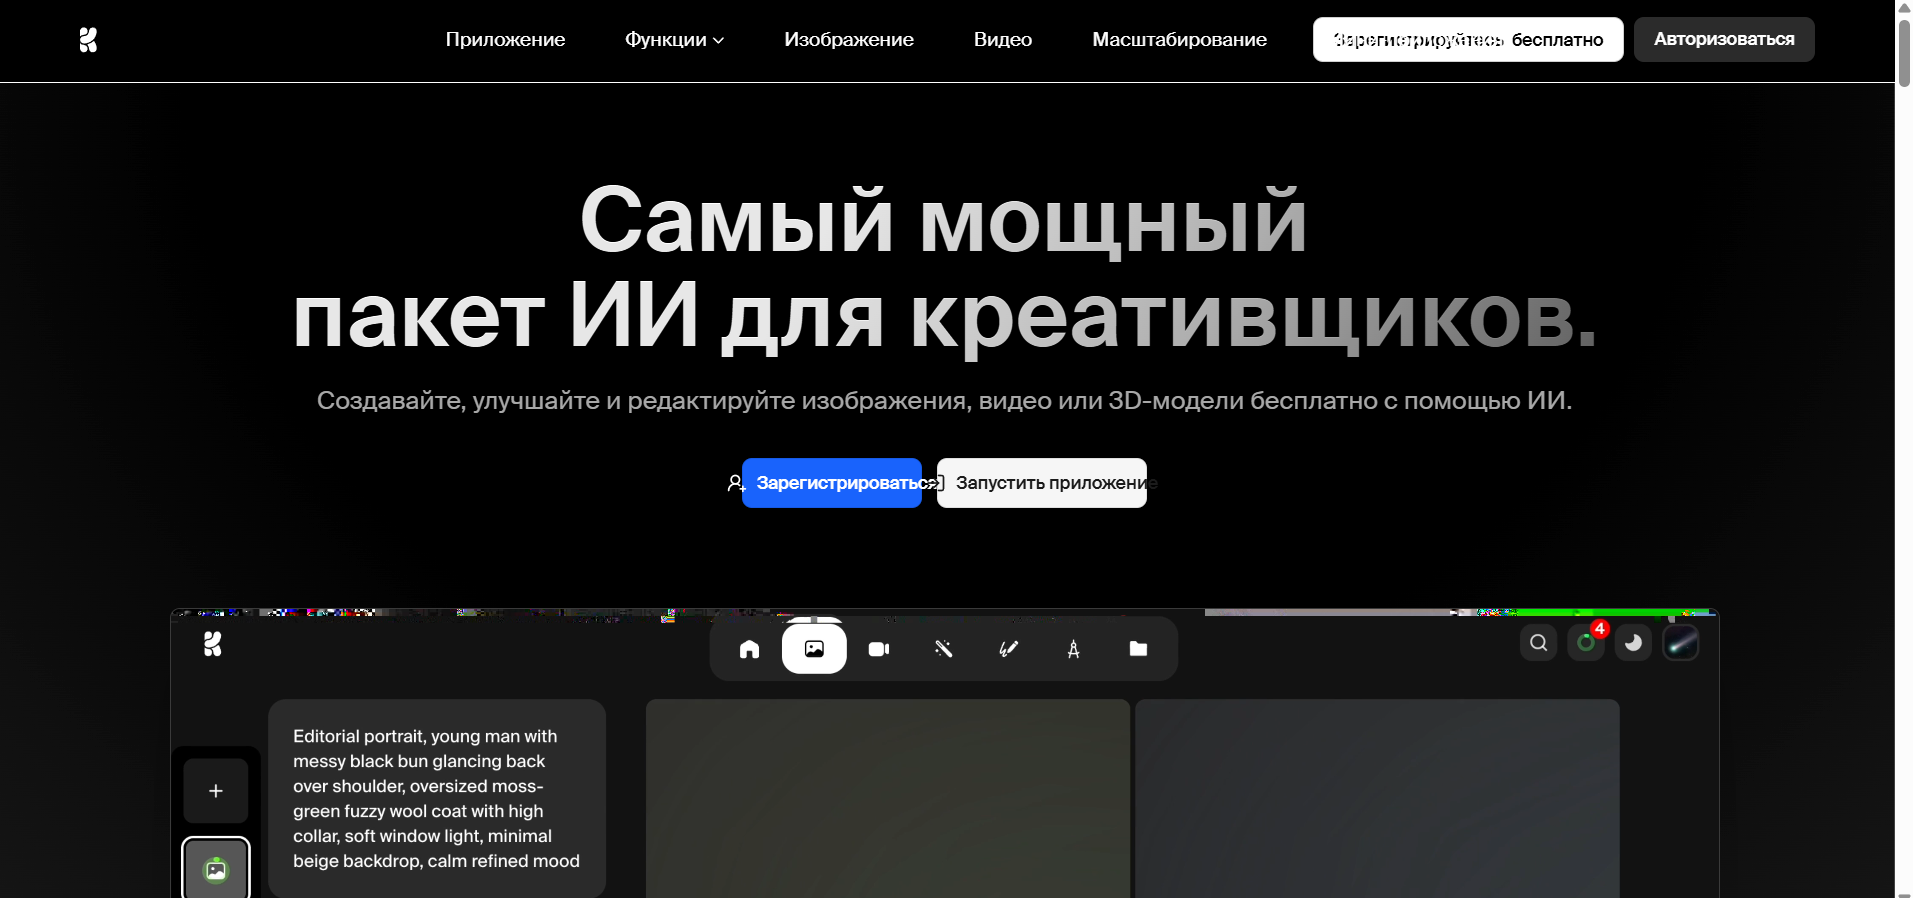Screen dimensions: 1913x898
Task: Select the paintbrush Edit tool icon
Action: (1008, 649)
